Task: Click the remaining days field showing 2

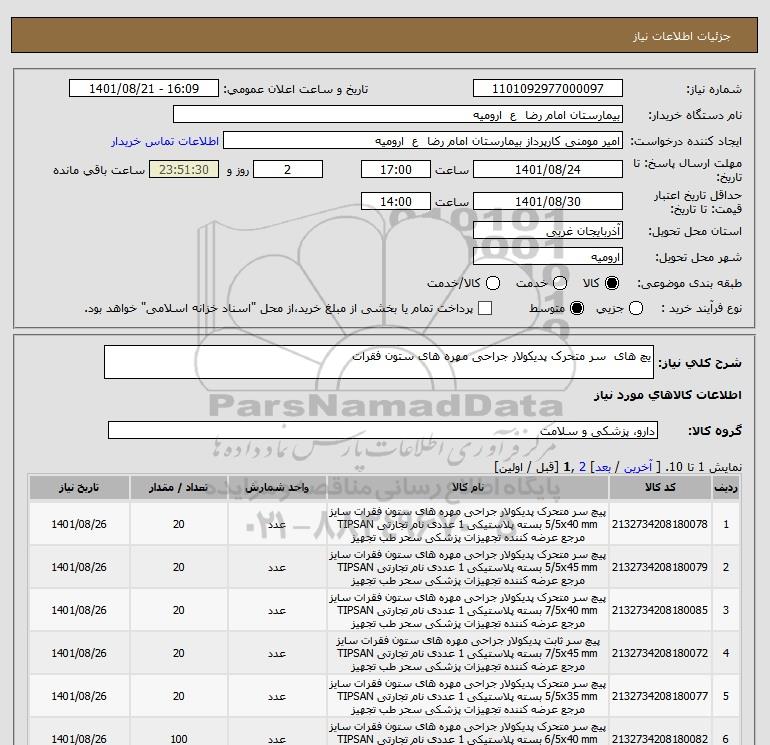Action: (x=288, y=169)
